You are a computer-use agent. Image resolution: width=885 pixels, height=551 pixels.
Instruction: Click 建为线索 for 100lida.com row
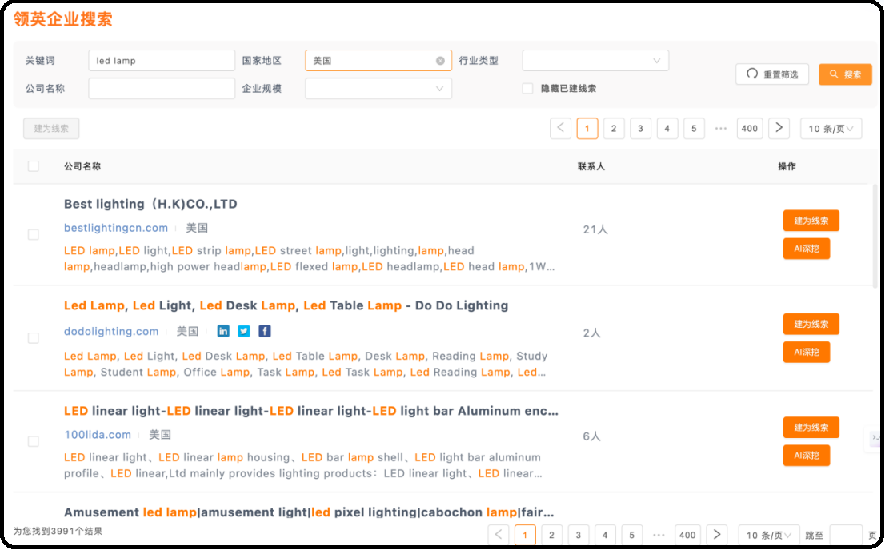(x=810, y=427)
